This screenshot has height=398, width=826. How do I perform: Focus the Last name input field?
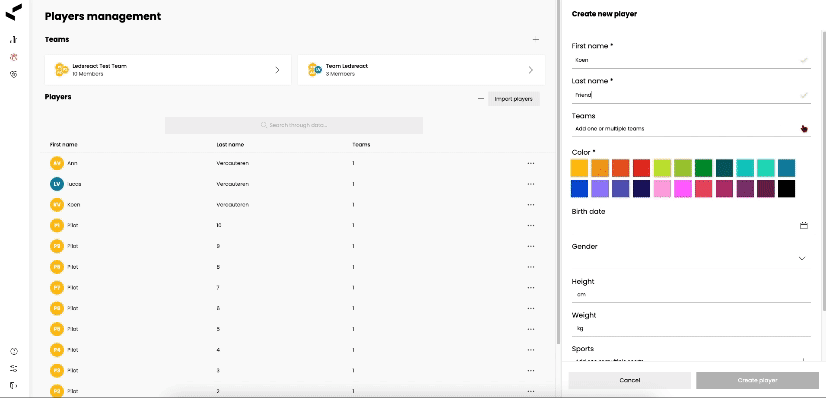691,95
